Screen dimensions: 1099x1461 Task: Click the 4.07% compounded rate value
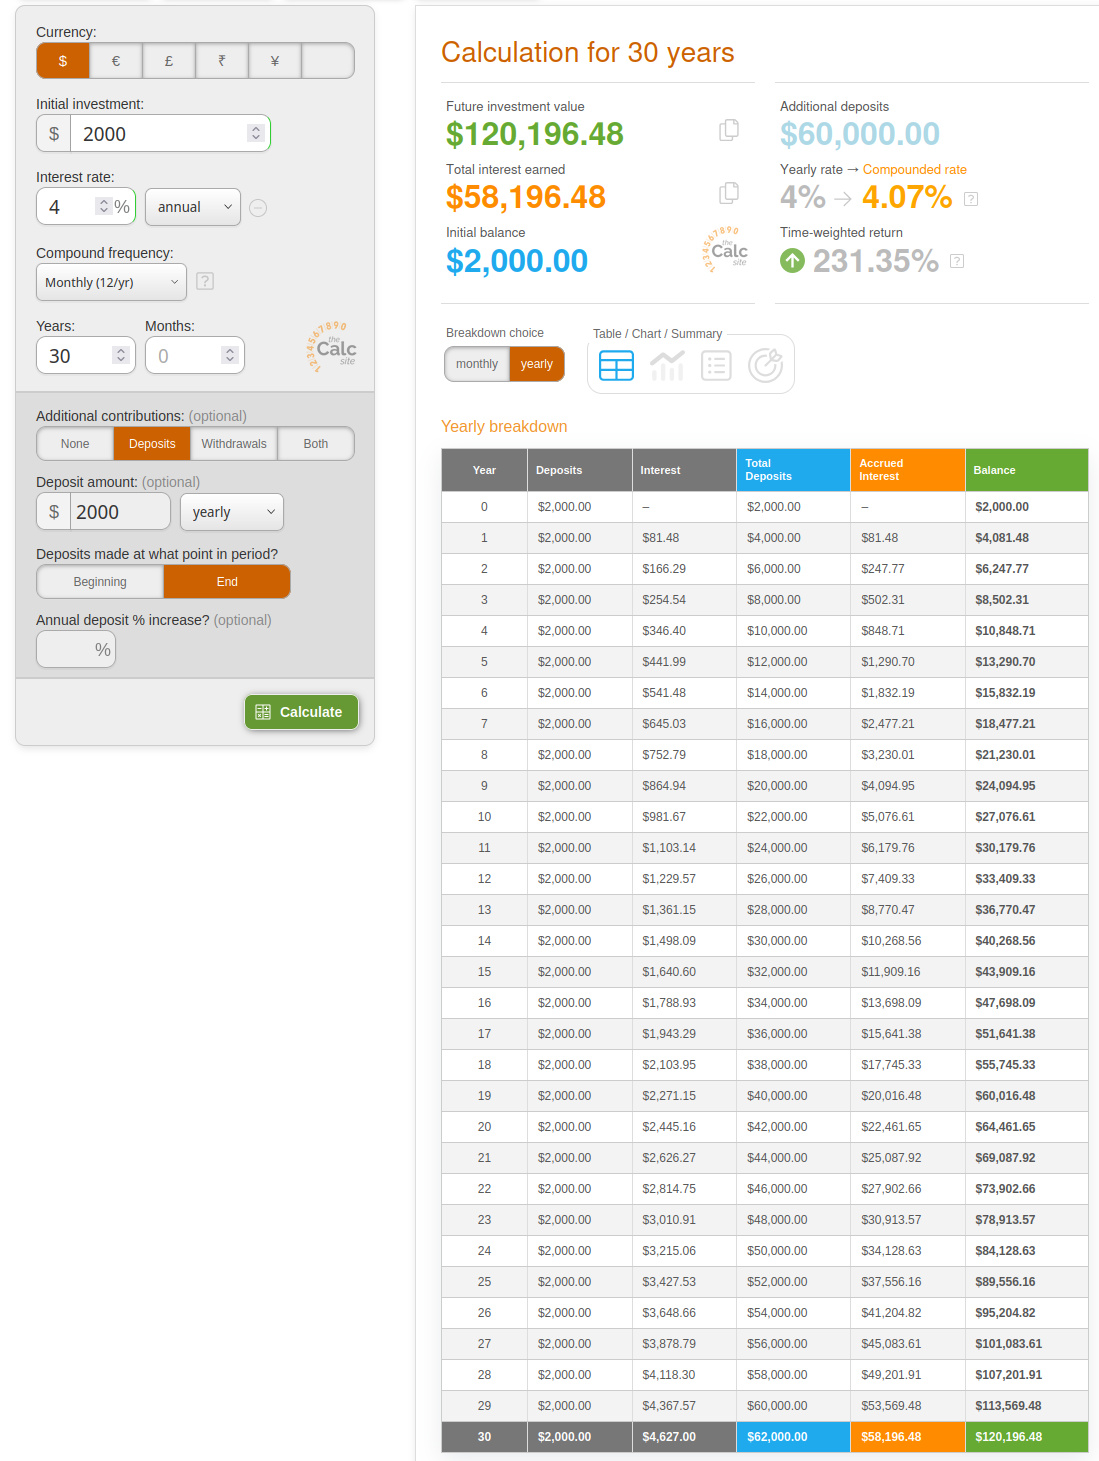907,197
